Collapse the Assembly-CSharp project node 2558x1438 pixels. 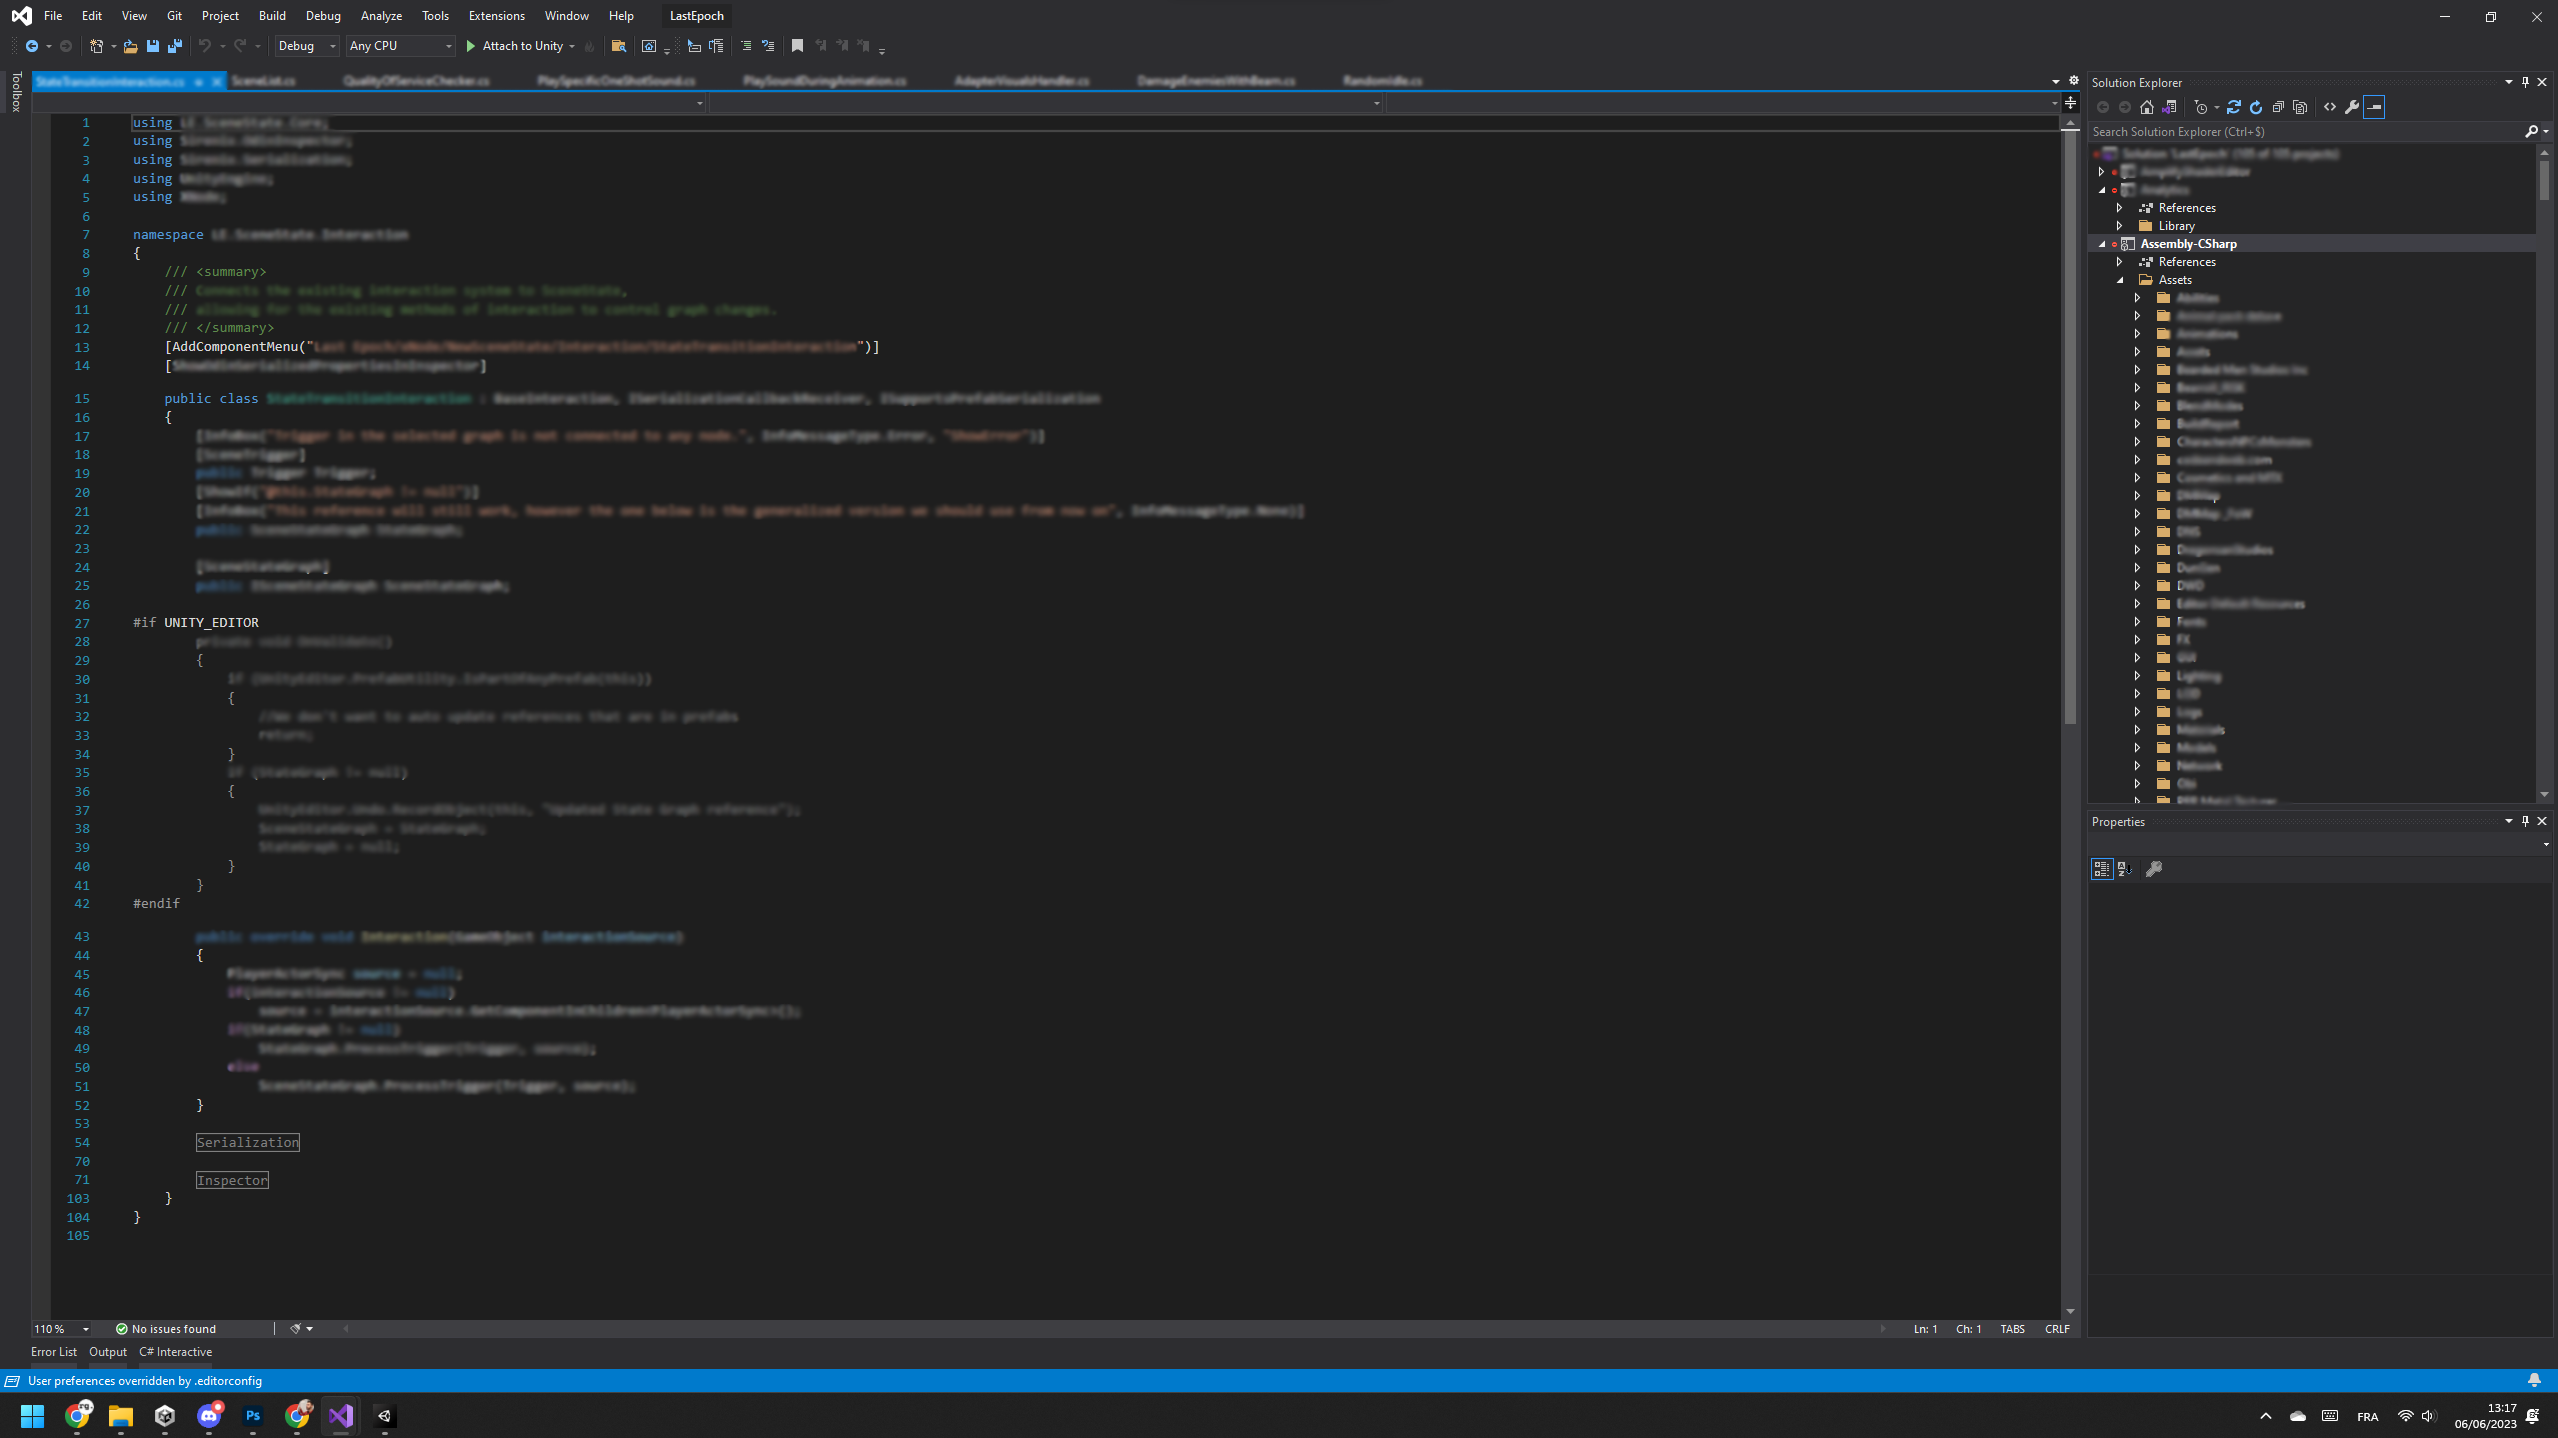(x=2102, y=244)
